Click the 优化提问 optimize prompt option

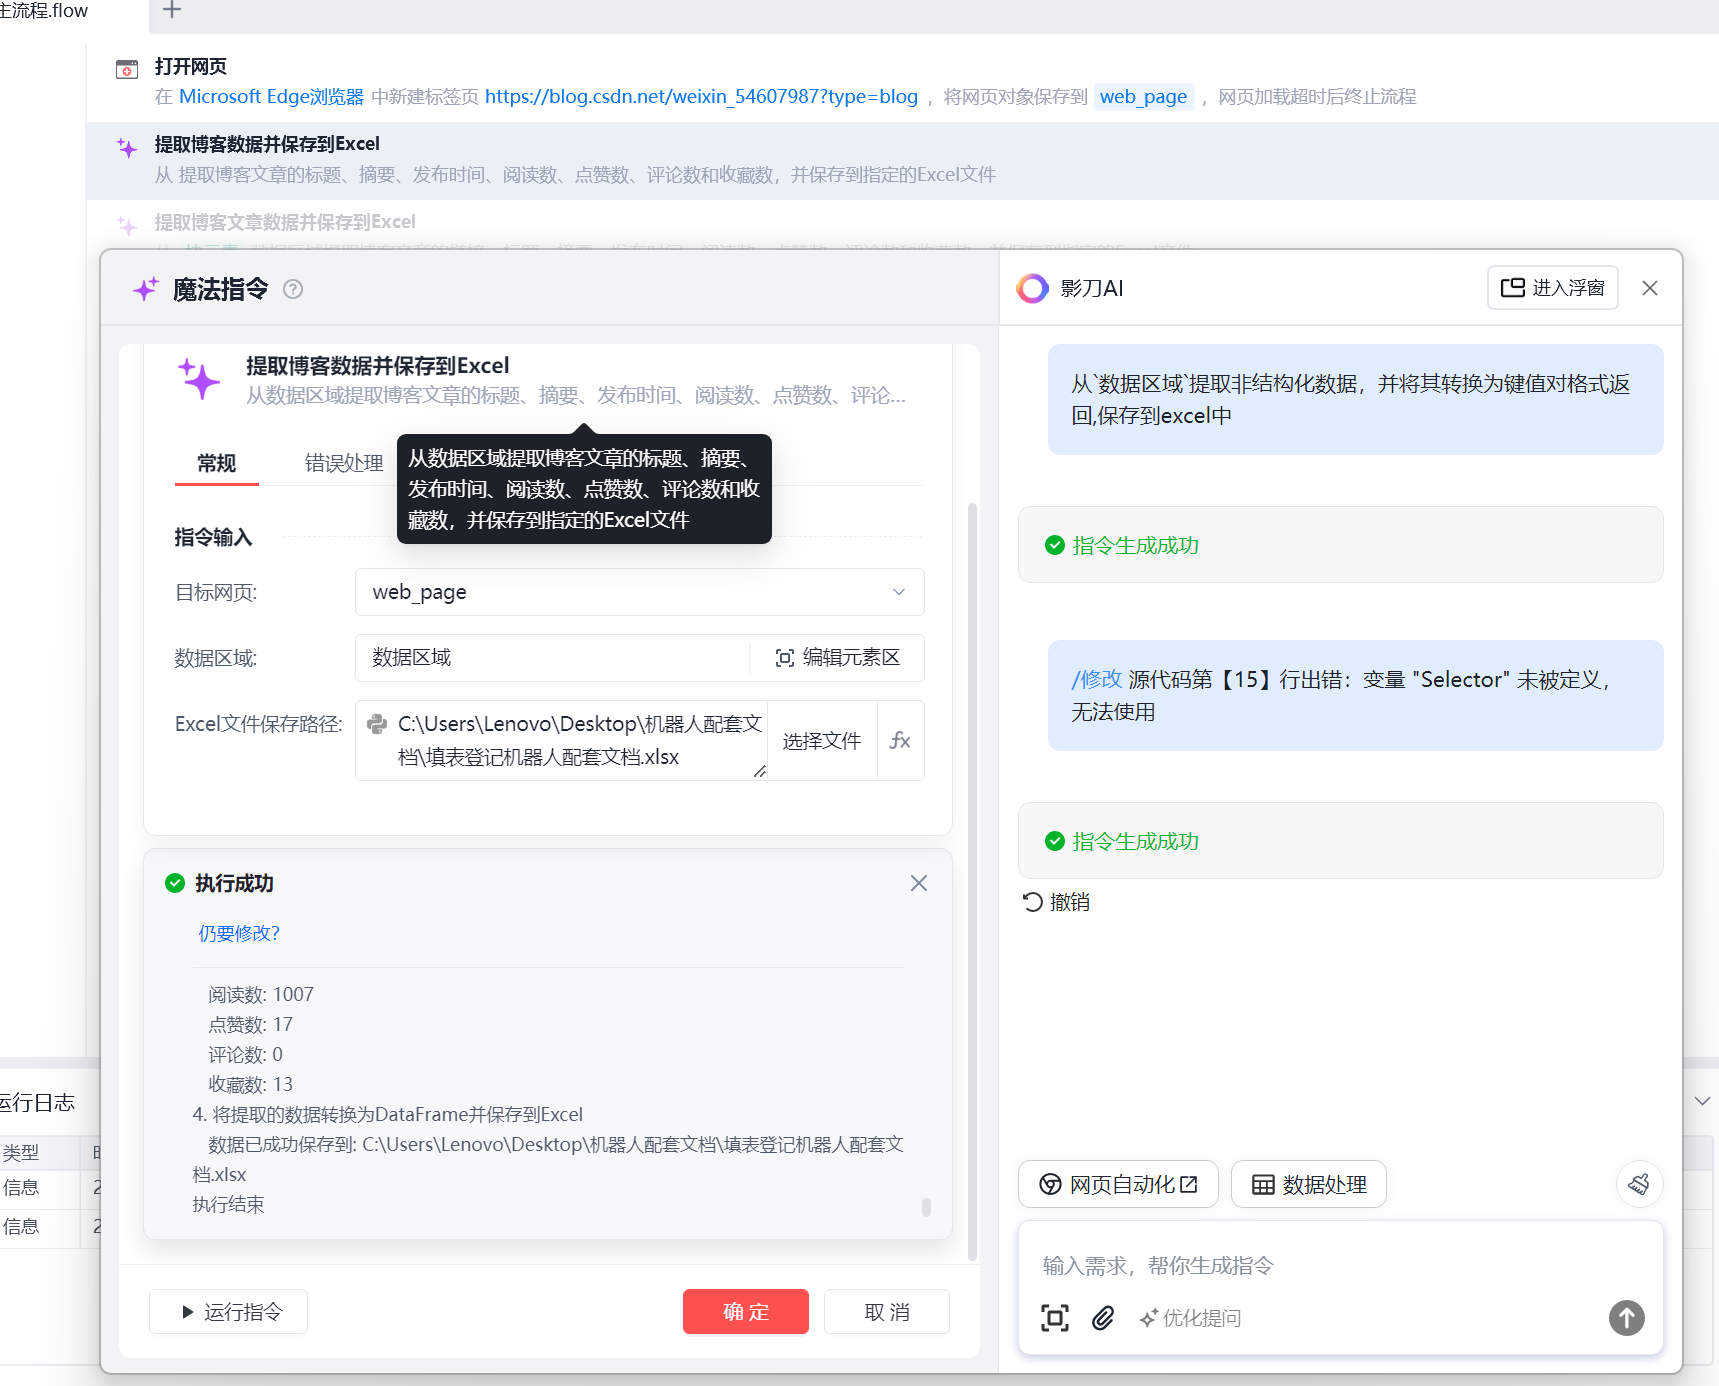tap(1190, 1318)
